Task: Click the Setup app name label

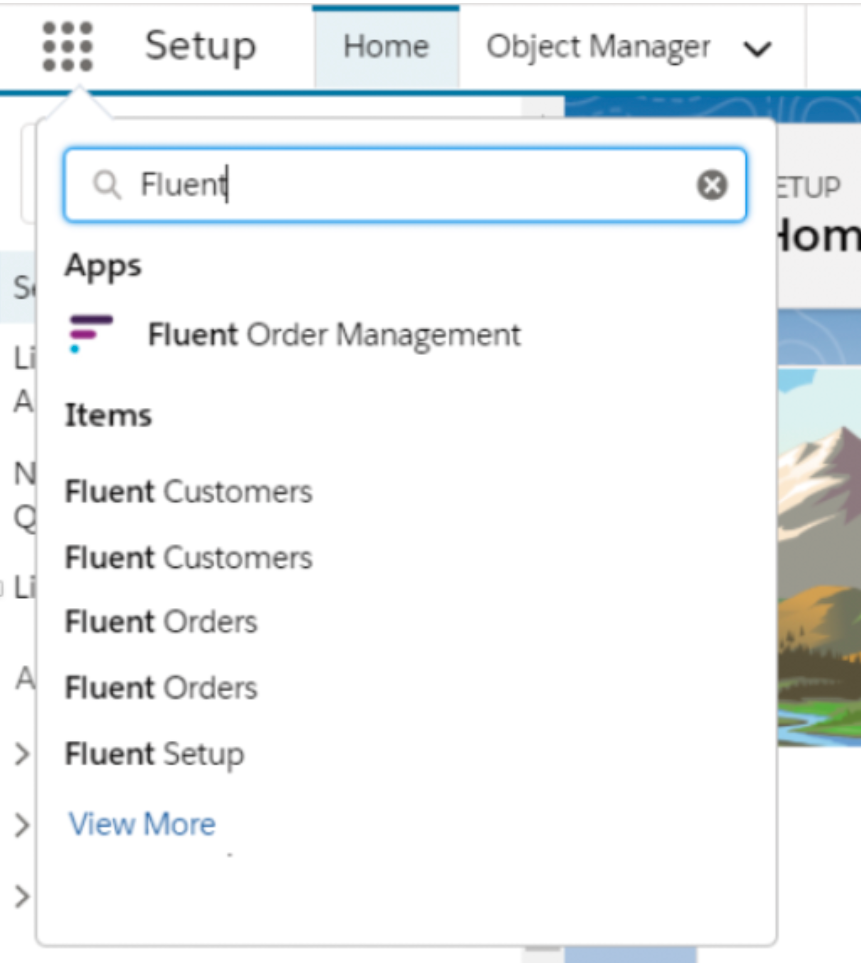Action: pos(200,47)
